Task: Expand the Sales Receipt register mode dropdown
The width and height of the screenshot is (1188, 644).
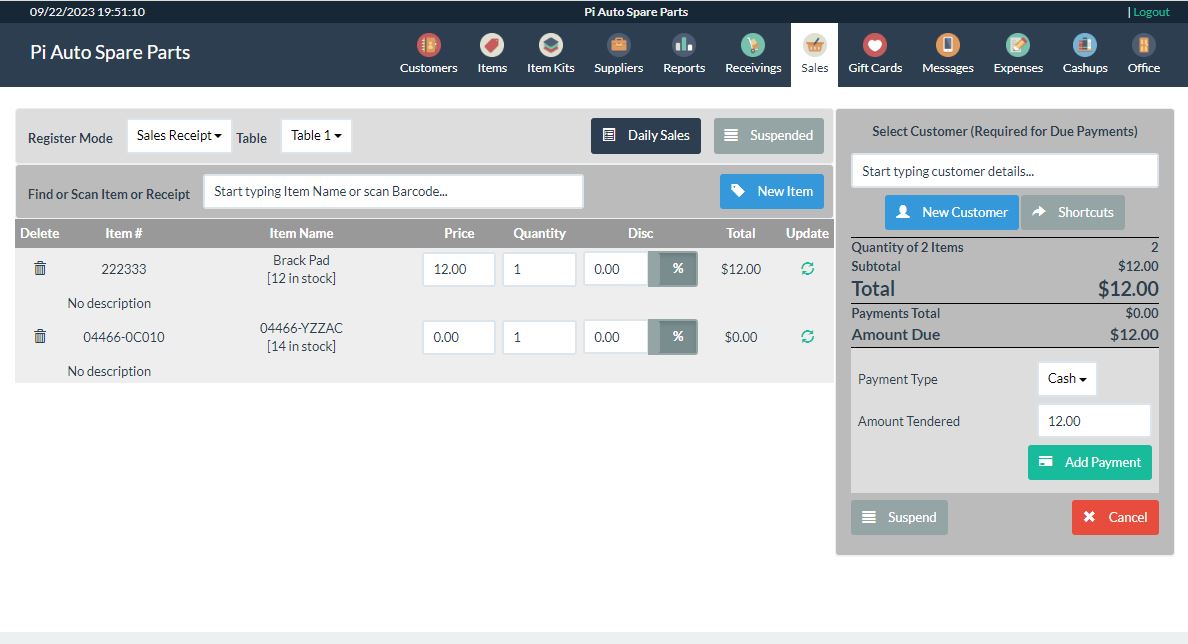Action: point(179,136)
